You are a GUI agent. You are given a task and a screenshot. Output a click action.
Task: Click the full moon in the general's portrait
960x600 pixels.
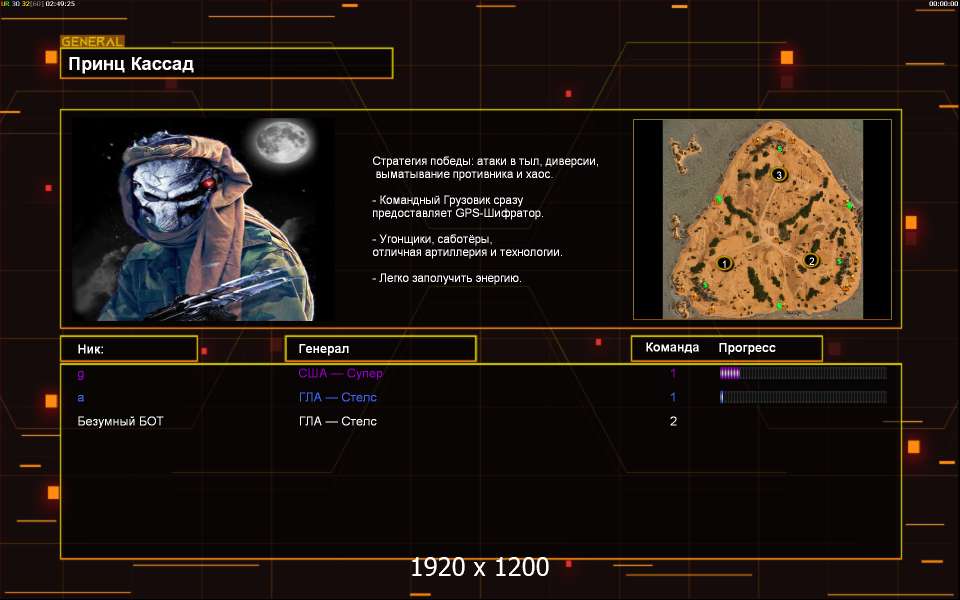[x=282, y=142]
